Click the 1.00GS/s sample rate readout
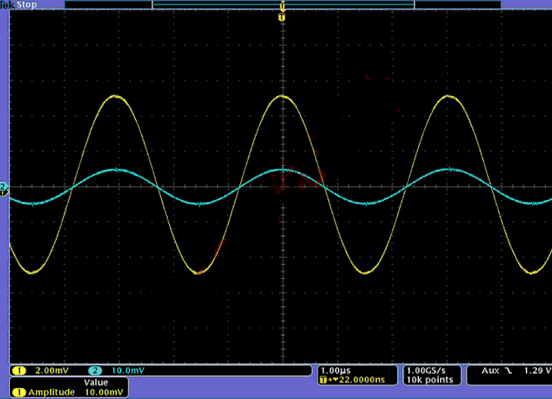Viewport: 552px width, 399px height. 426,371
